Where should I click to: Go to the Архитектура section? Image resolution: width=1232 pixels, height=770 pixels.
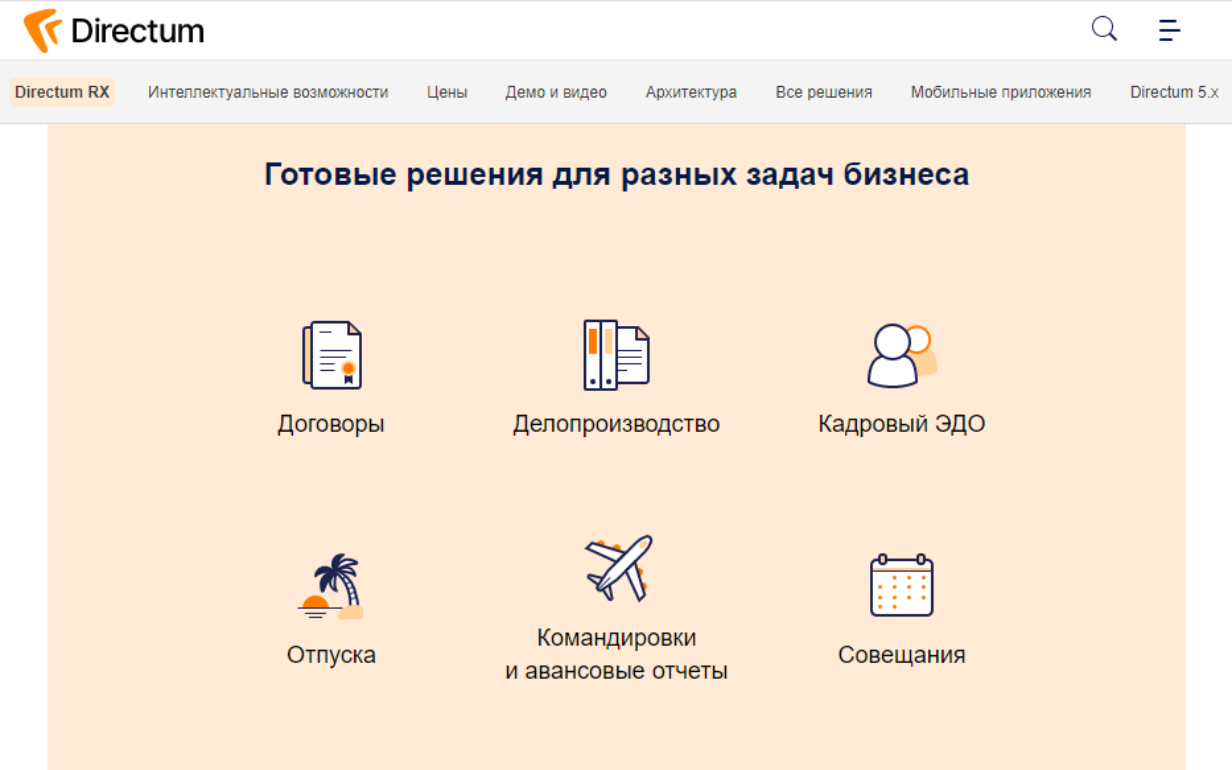(690, 91)
